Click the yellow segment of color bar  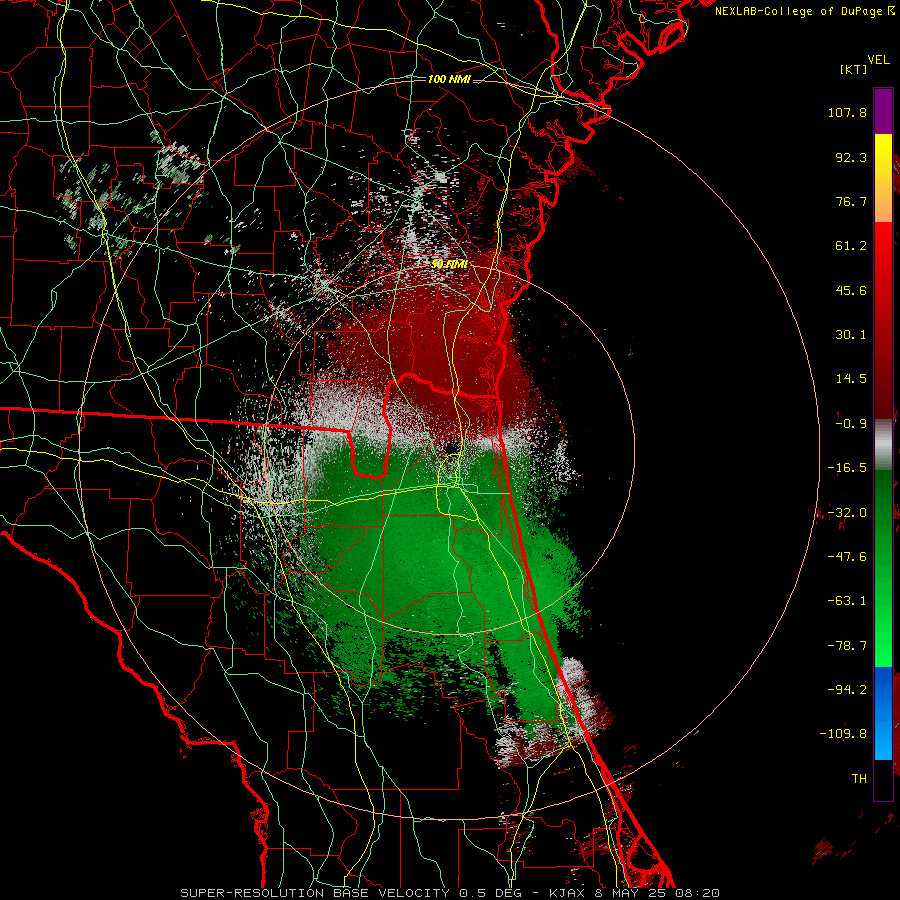coord(883,178)
